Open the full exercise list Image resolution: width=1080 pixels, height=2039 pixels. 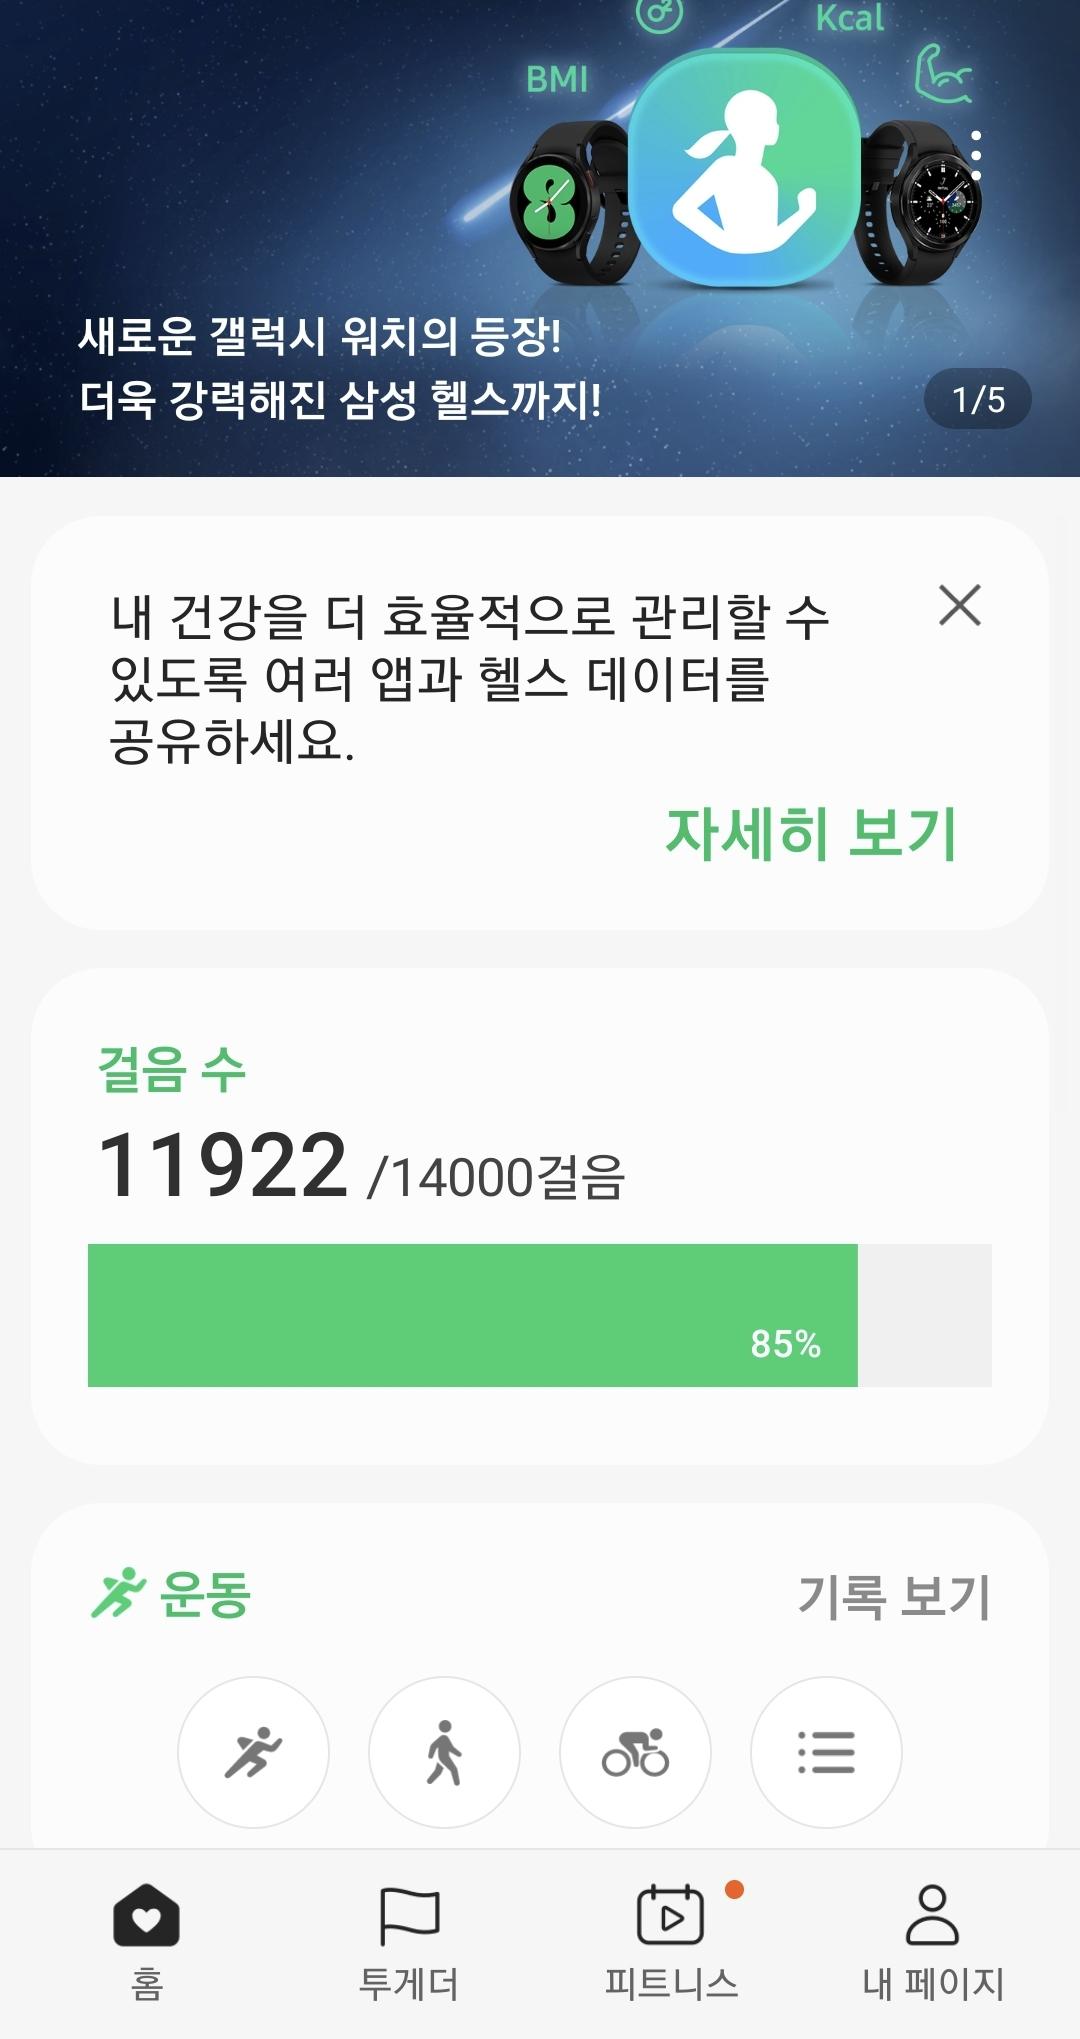826,1752
